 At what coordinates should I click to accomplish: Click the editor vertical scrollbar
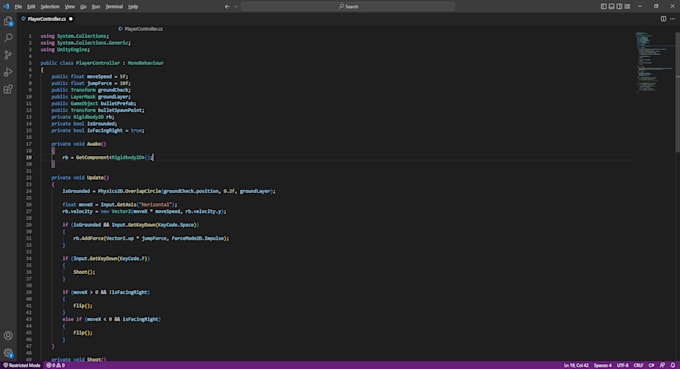coord(677,93)
